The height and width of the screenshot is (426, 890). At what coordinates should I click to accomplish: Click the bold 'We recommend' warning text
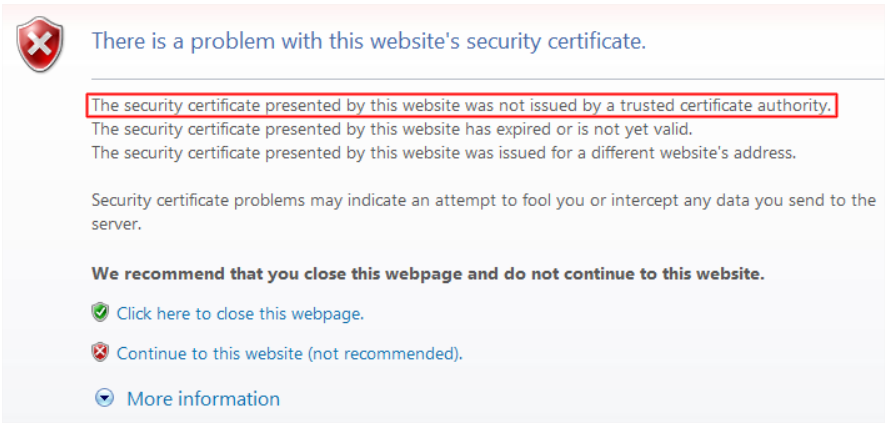tap(428, 273)
